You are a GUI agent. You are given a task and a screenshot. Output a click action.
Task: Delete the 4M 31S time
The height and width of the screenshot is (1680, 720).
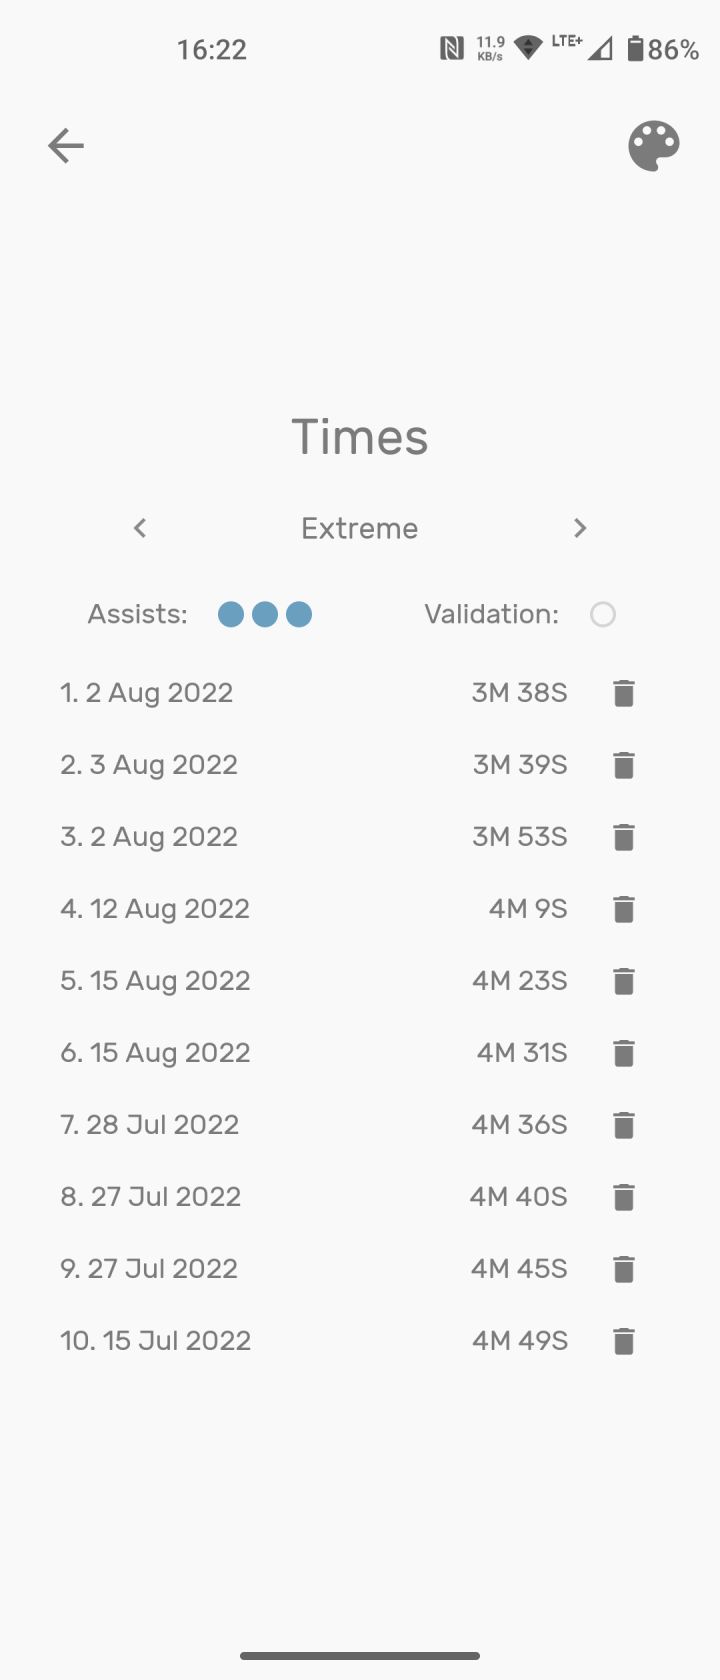point(624,1053)
